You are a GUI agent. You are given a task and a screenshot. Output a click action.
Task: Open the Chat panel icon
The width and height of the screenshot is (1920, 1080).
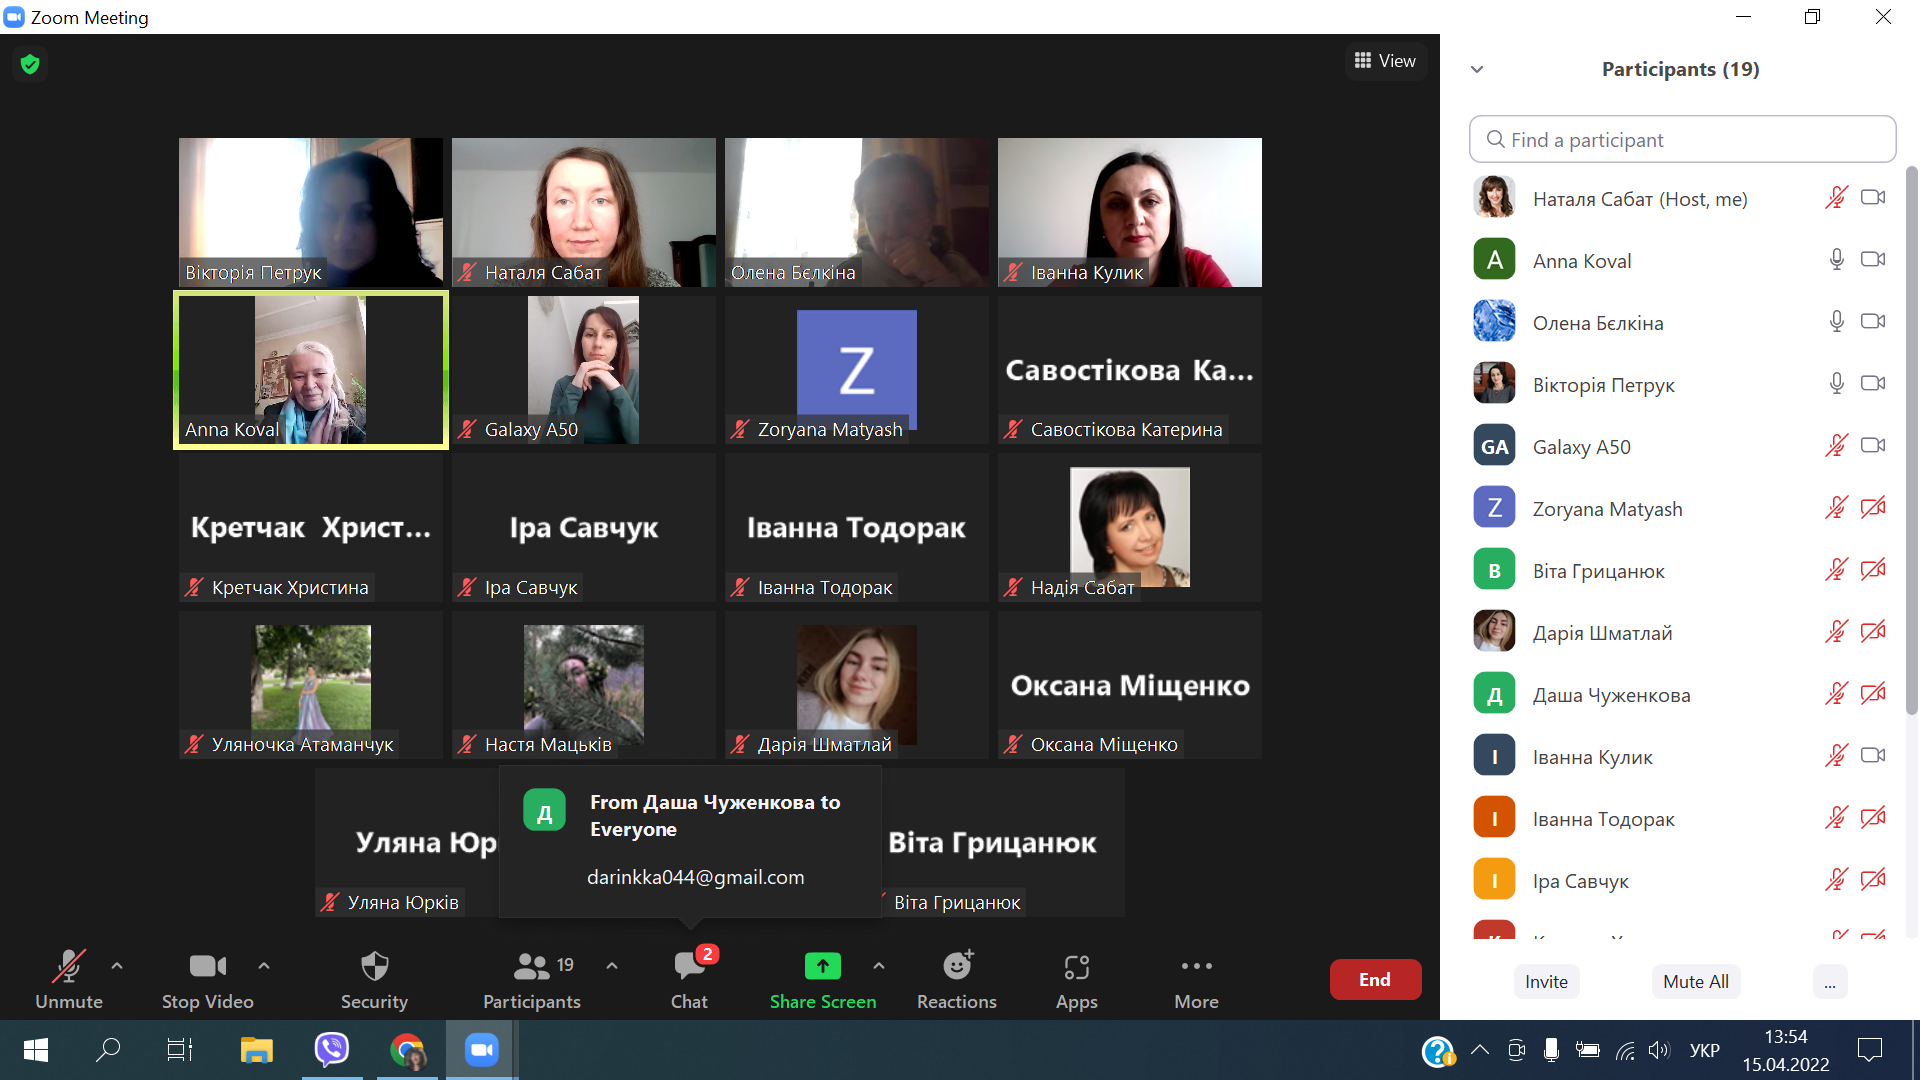click(x=689, y=967)
